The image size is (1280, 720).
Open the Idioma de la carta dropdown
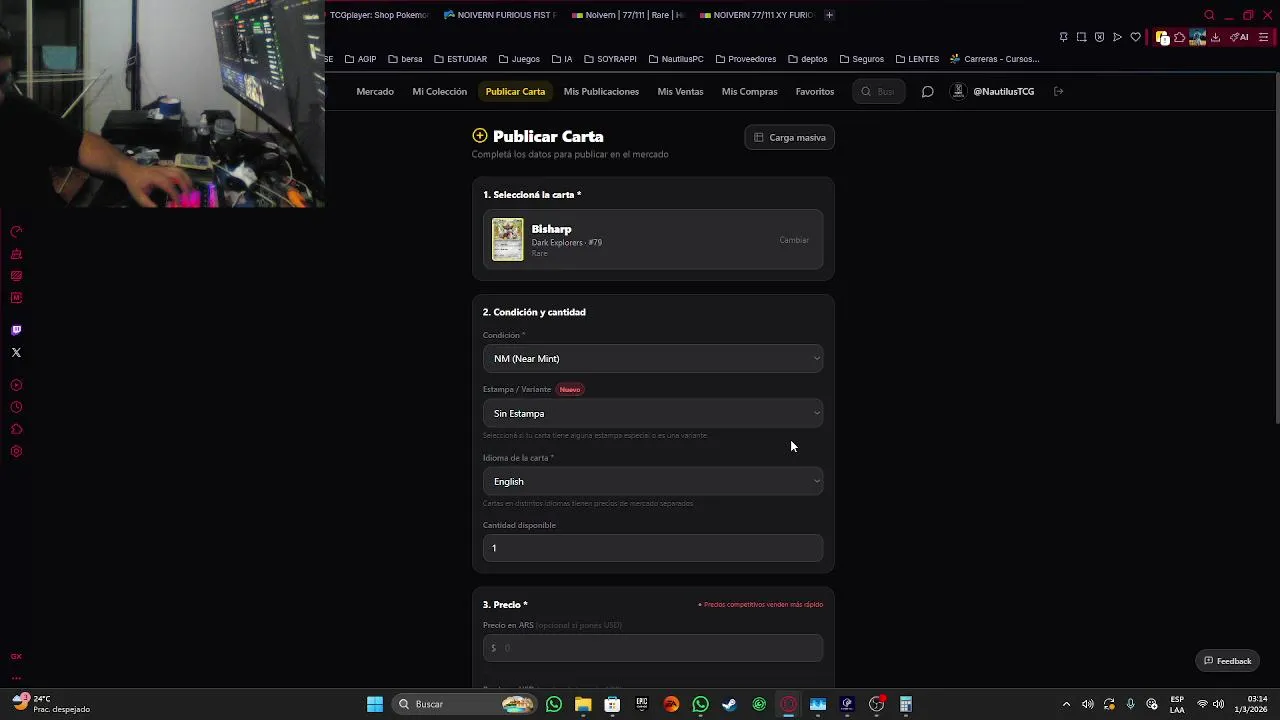coord(653,481)
